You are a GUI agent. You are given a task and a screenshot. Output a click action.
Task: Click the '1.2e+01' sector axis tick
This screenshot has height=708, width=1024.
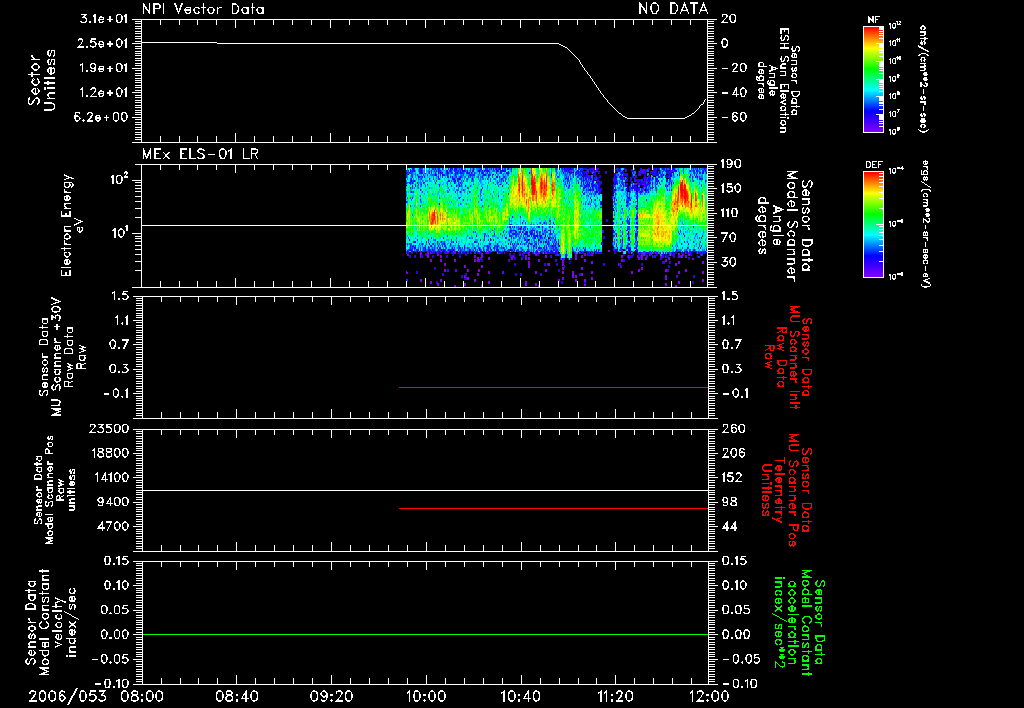[103, 93]
